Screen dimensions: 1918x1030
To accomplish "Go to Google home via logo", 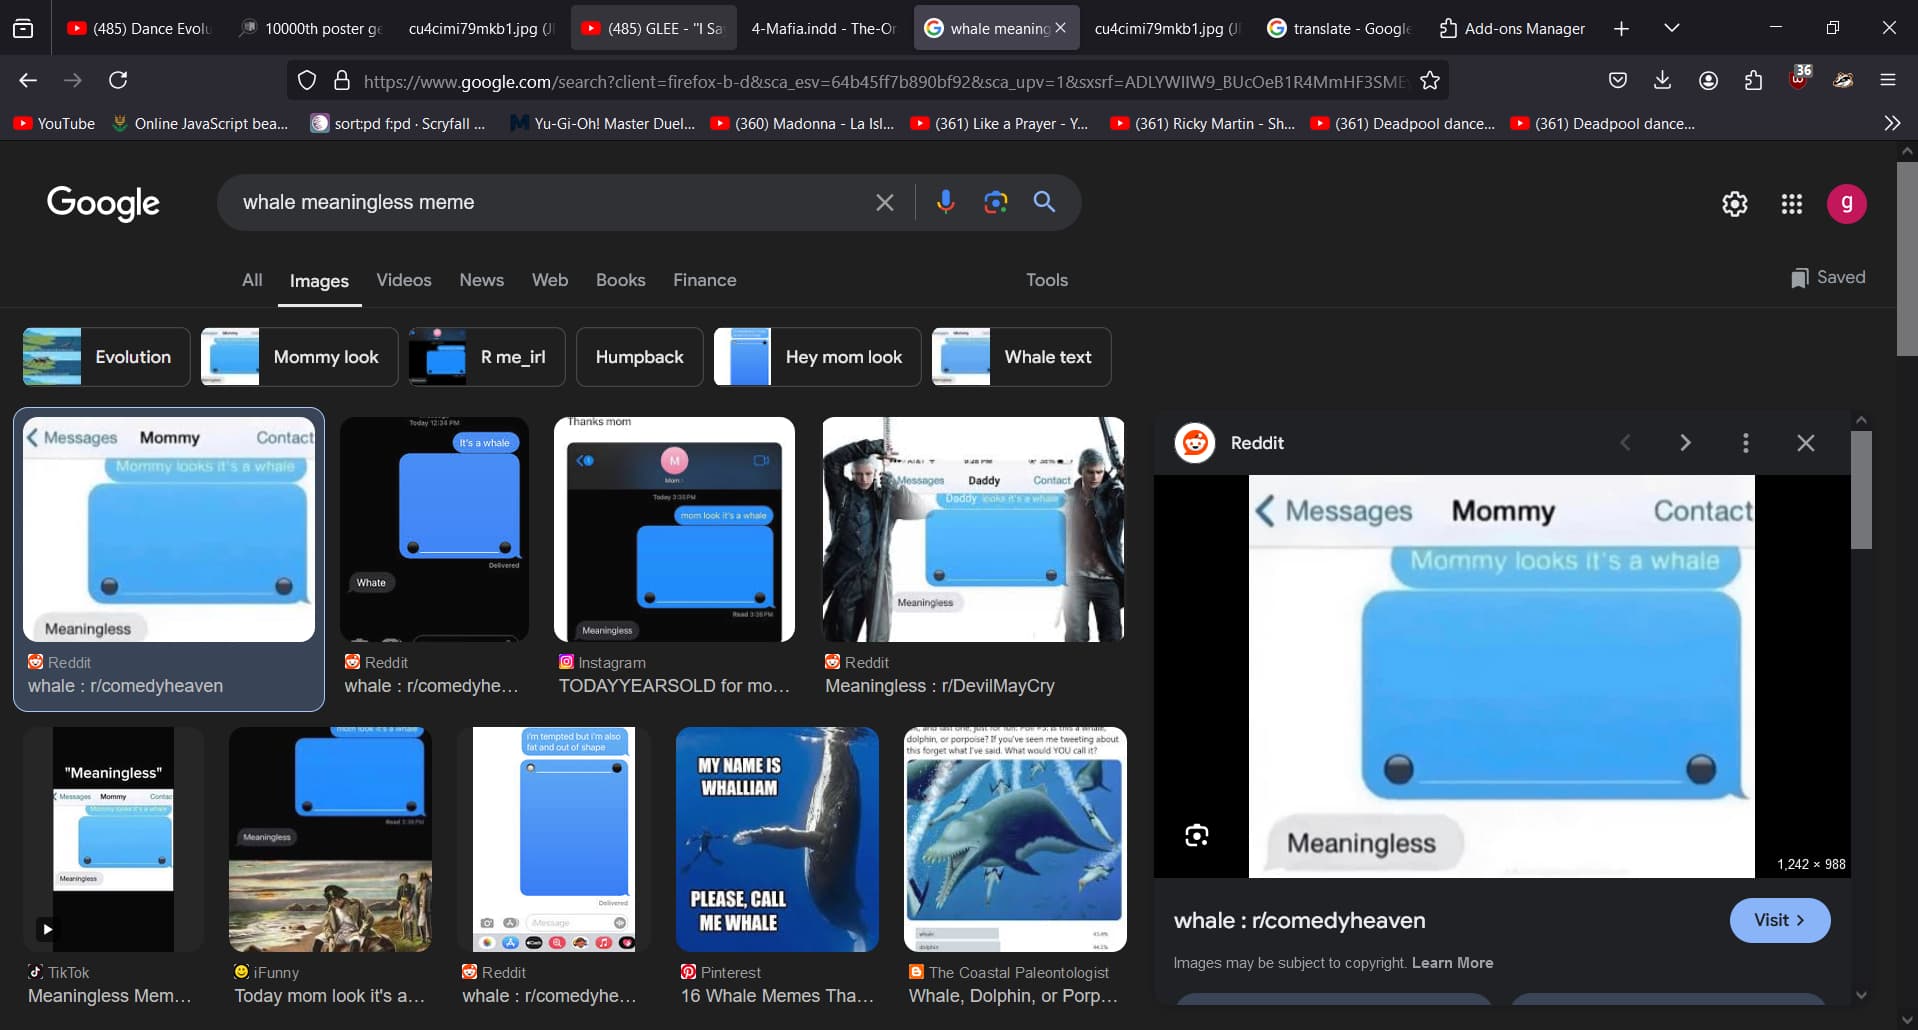I will coord(103,203).
